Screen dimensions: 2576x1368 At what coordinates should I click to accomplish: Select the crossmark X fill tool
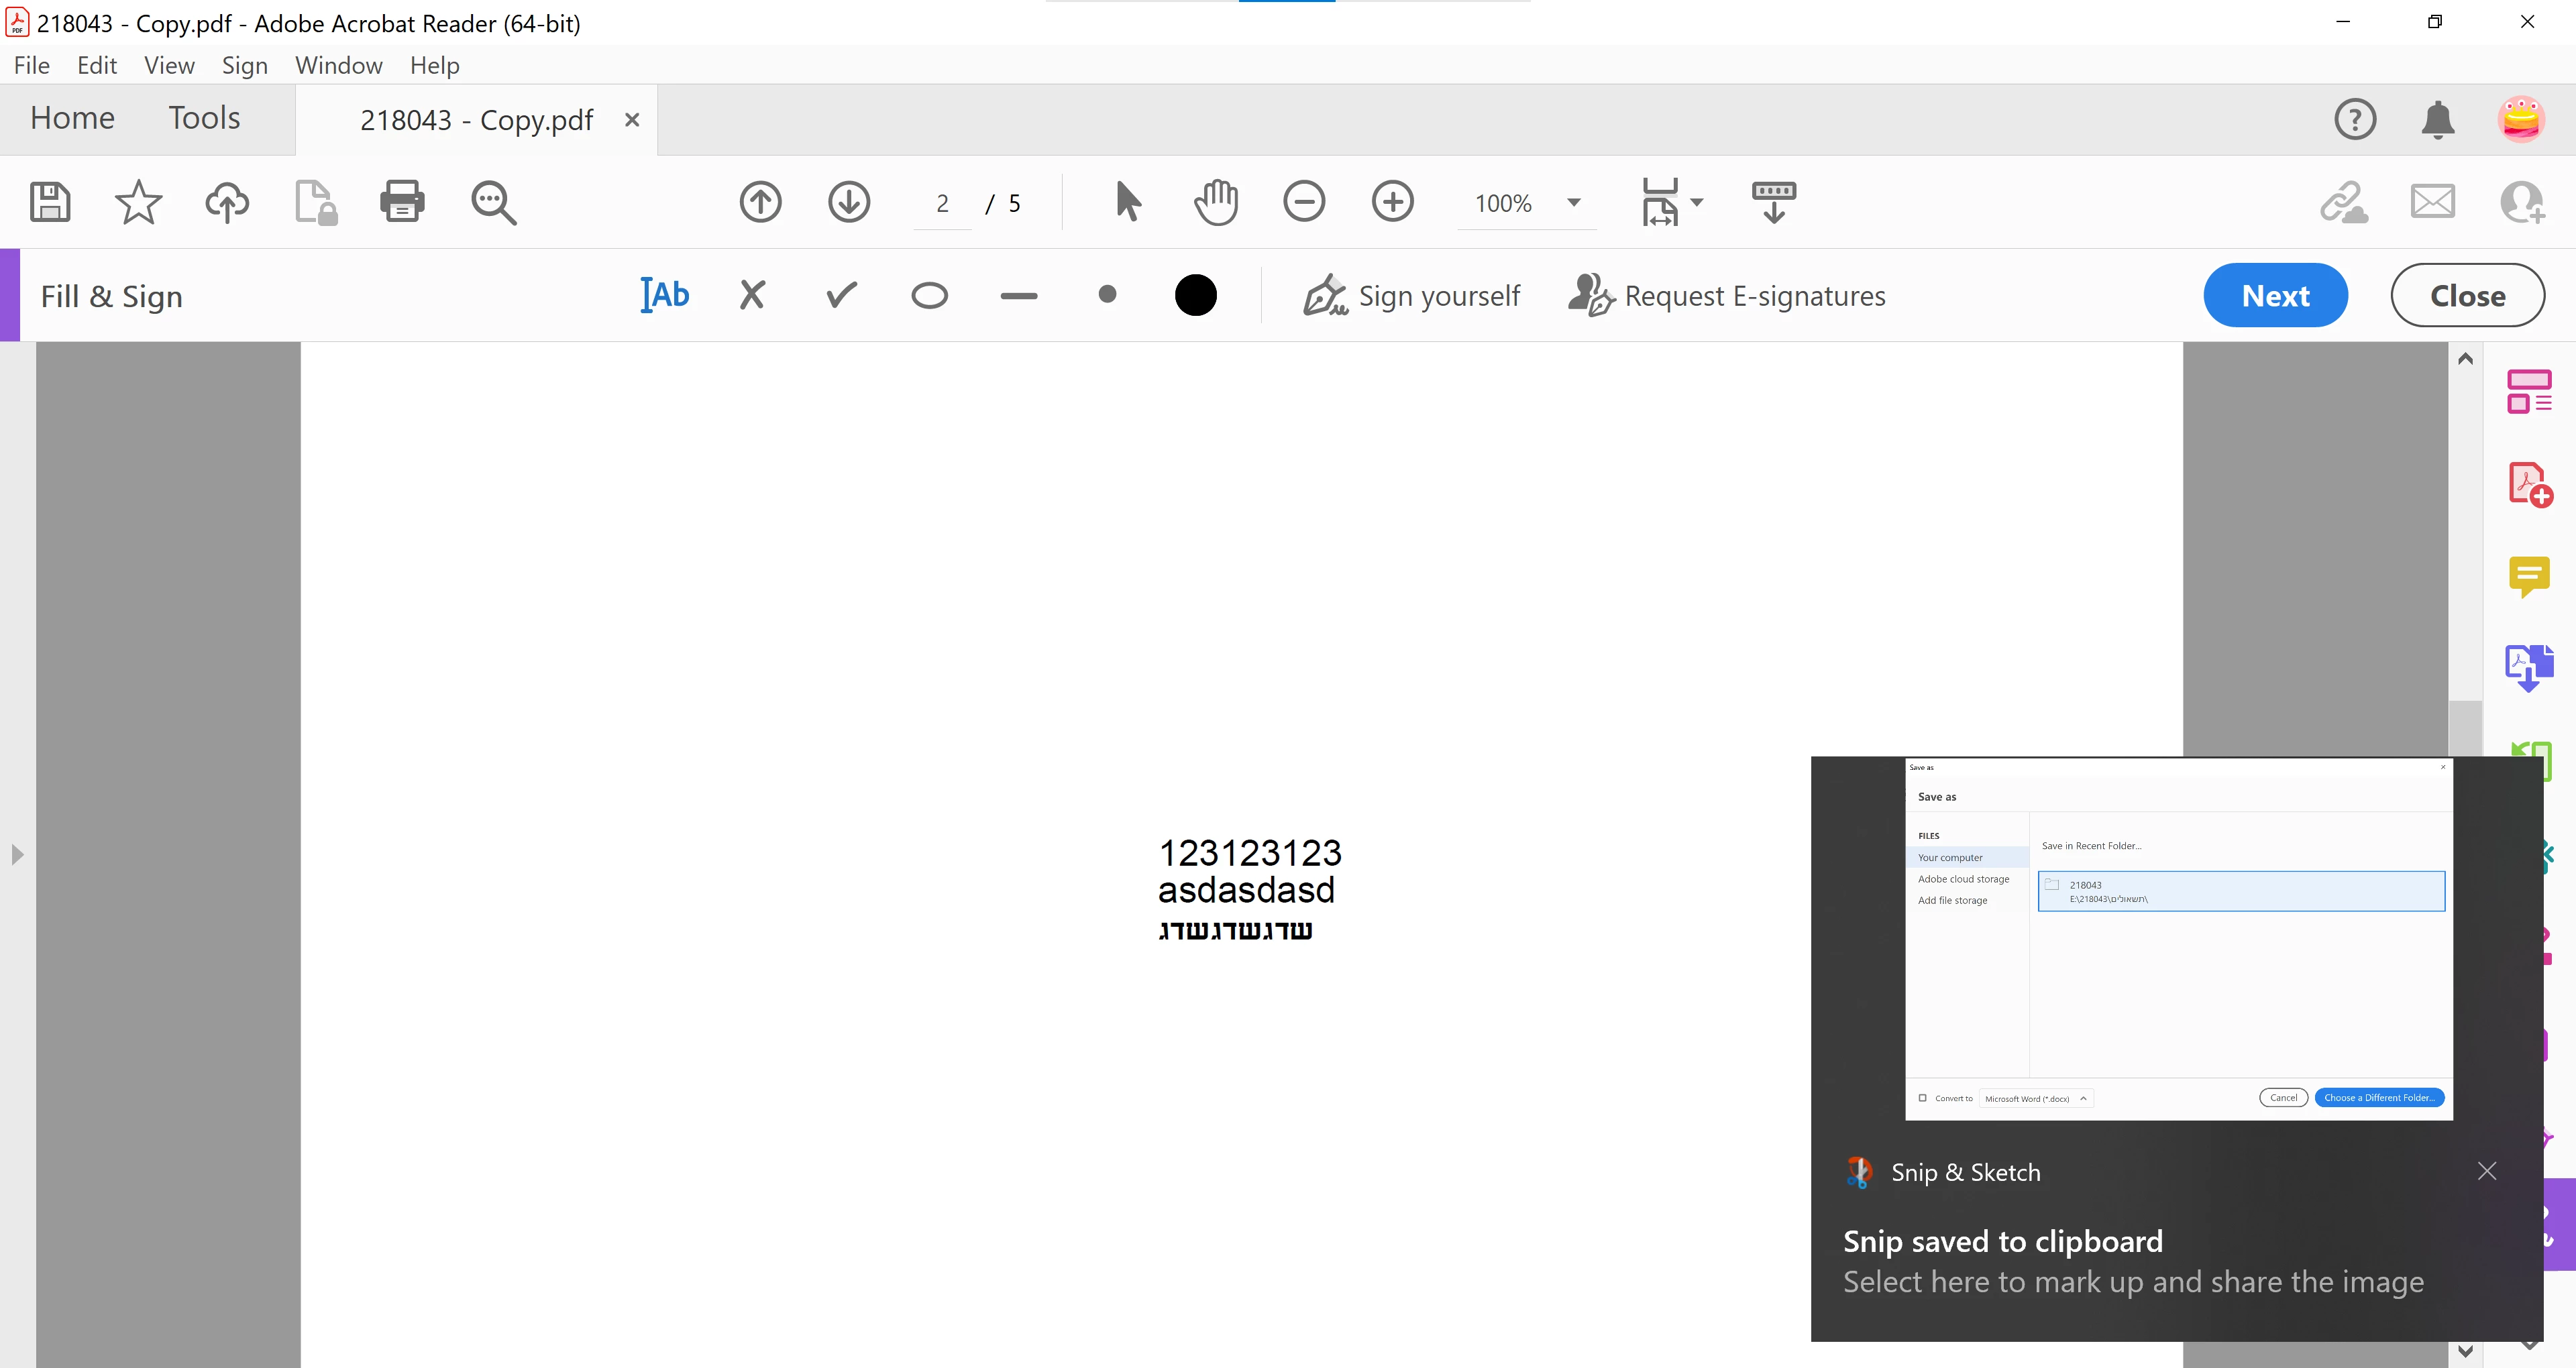[x=752, y=295]
